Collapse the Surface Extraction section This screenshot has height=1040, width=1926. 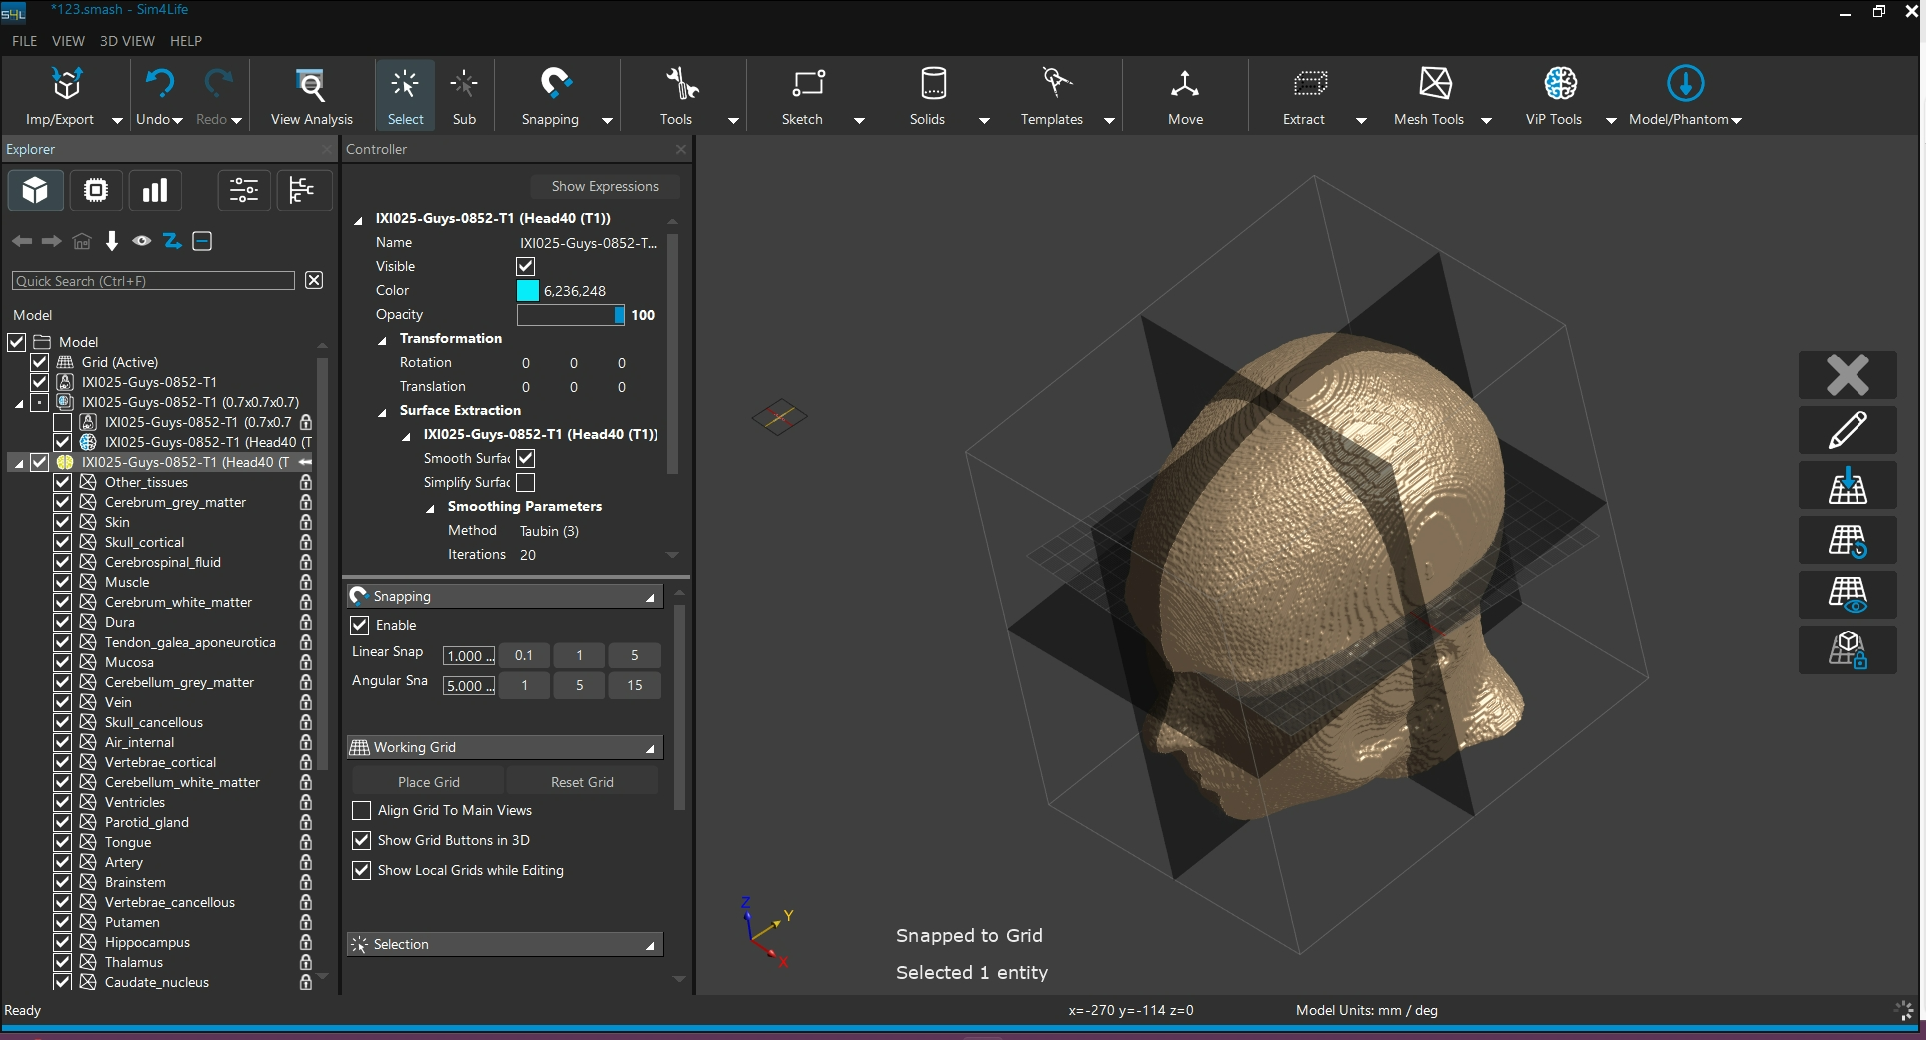tap(383, 411)
